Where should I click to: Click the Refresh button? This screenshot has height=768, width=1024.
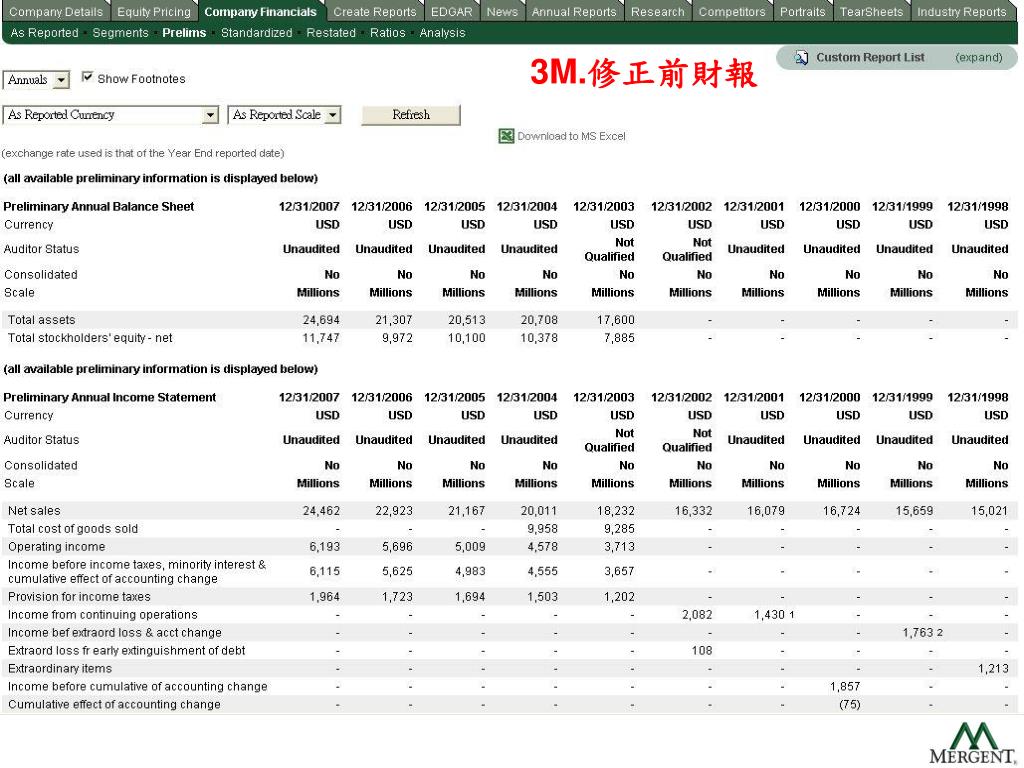coord(411,115)
